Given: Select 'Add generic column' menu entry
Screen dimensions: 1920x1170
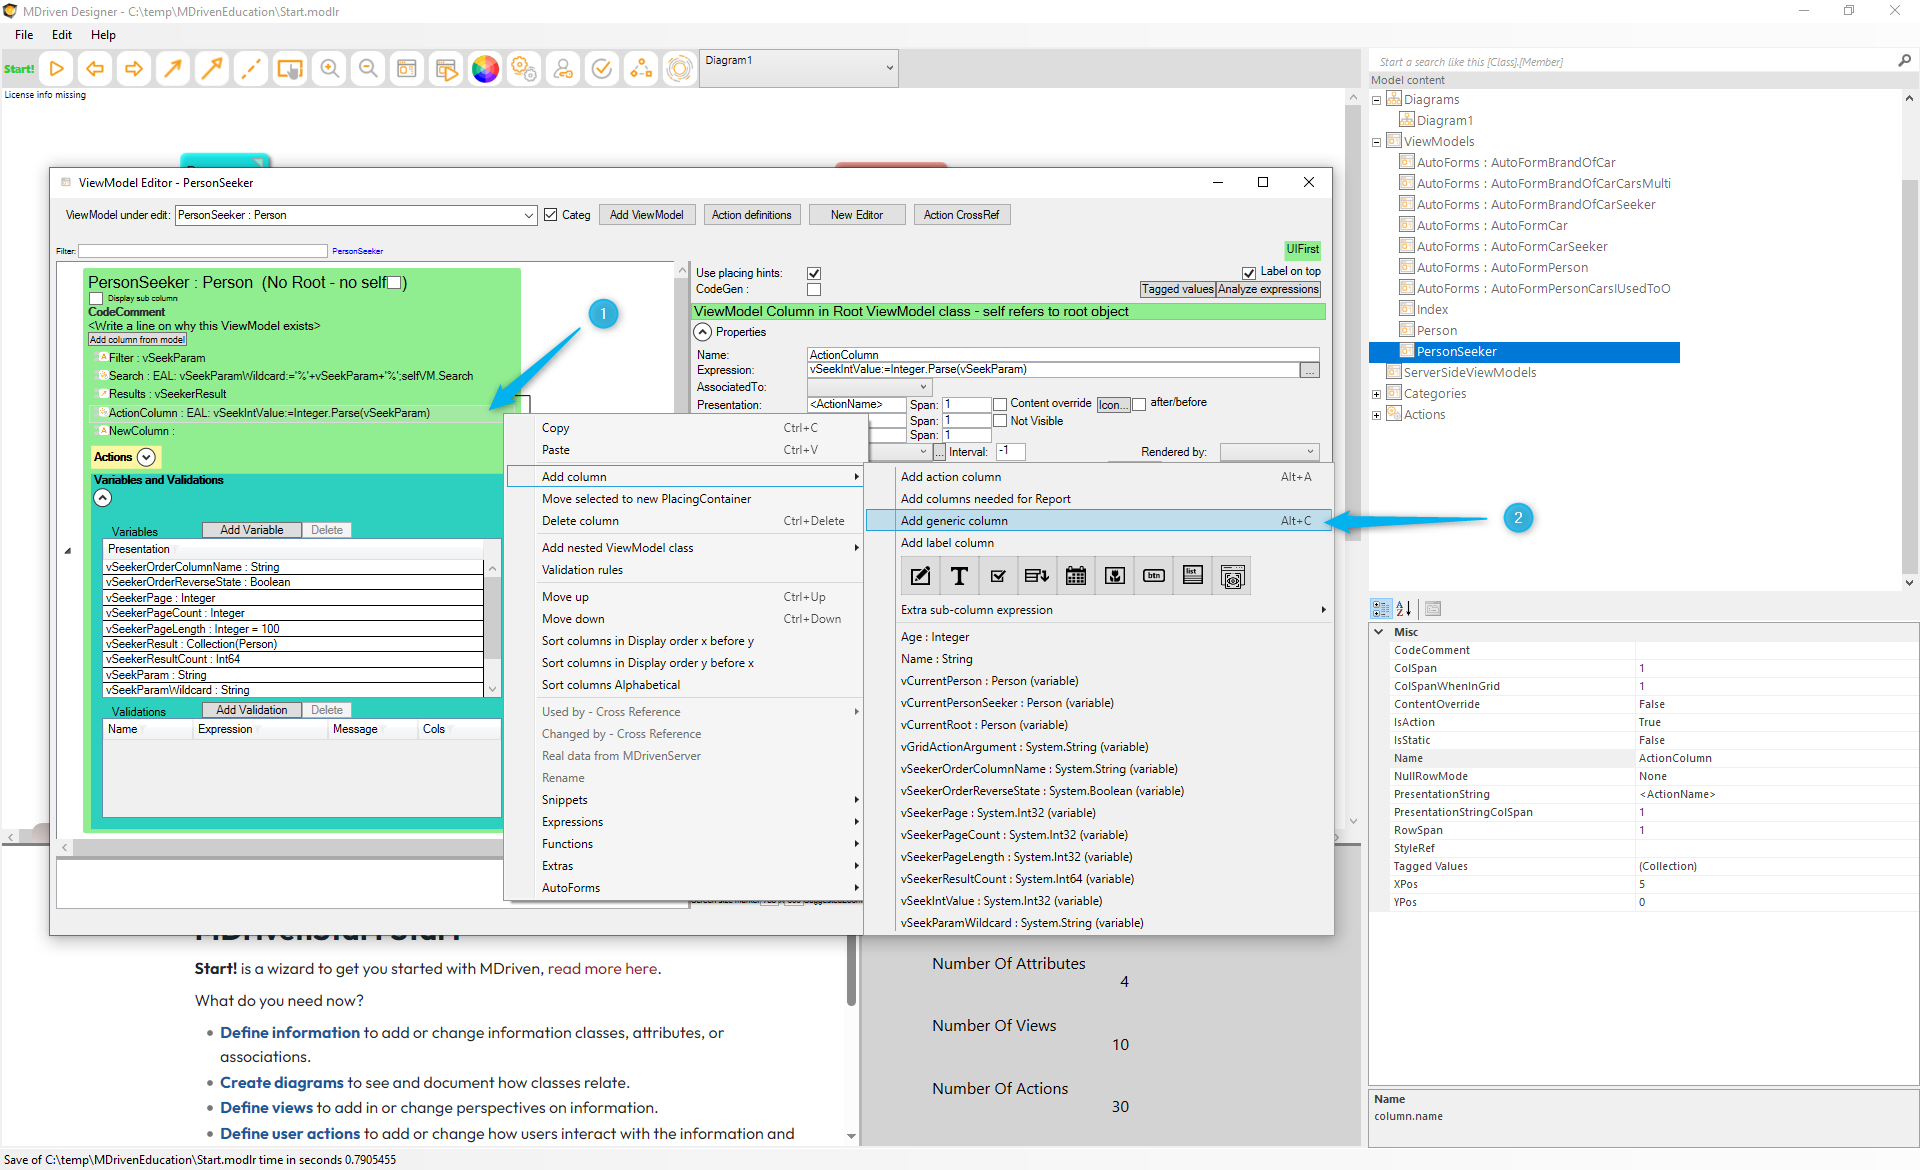Looking at the screenshot, I should pos(954,521).
